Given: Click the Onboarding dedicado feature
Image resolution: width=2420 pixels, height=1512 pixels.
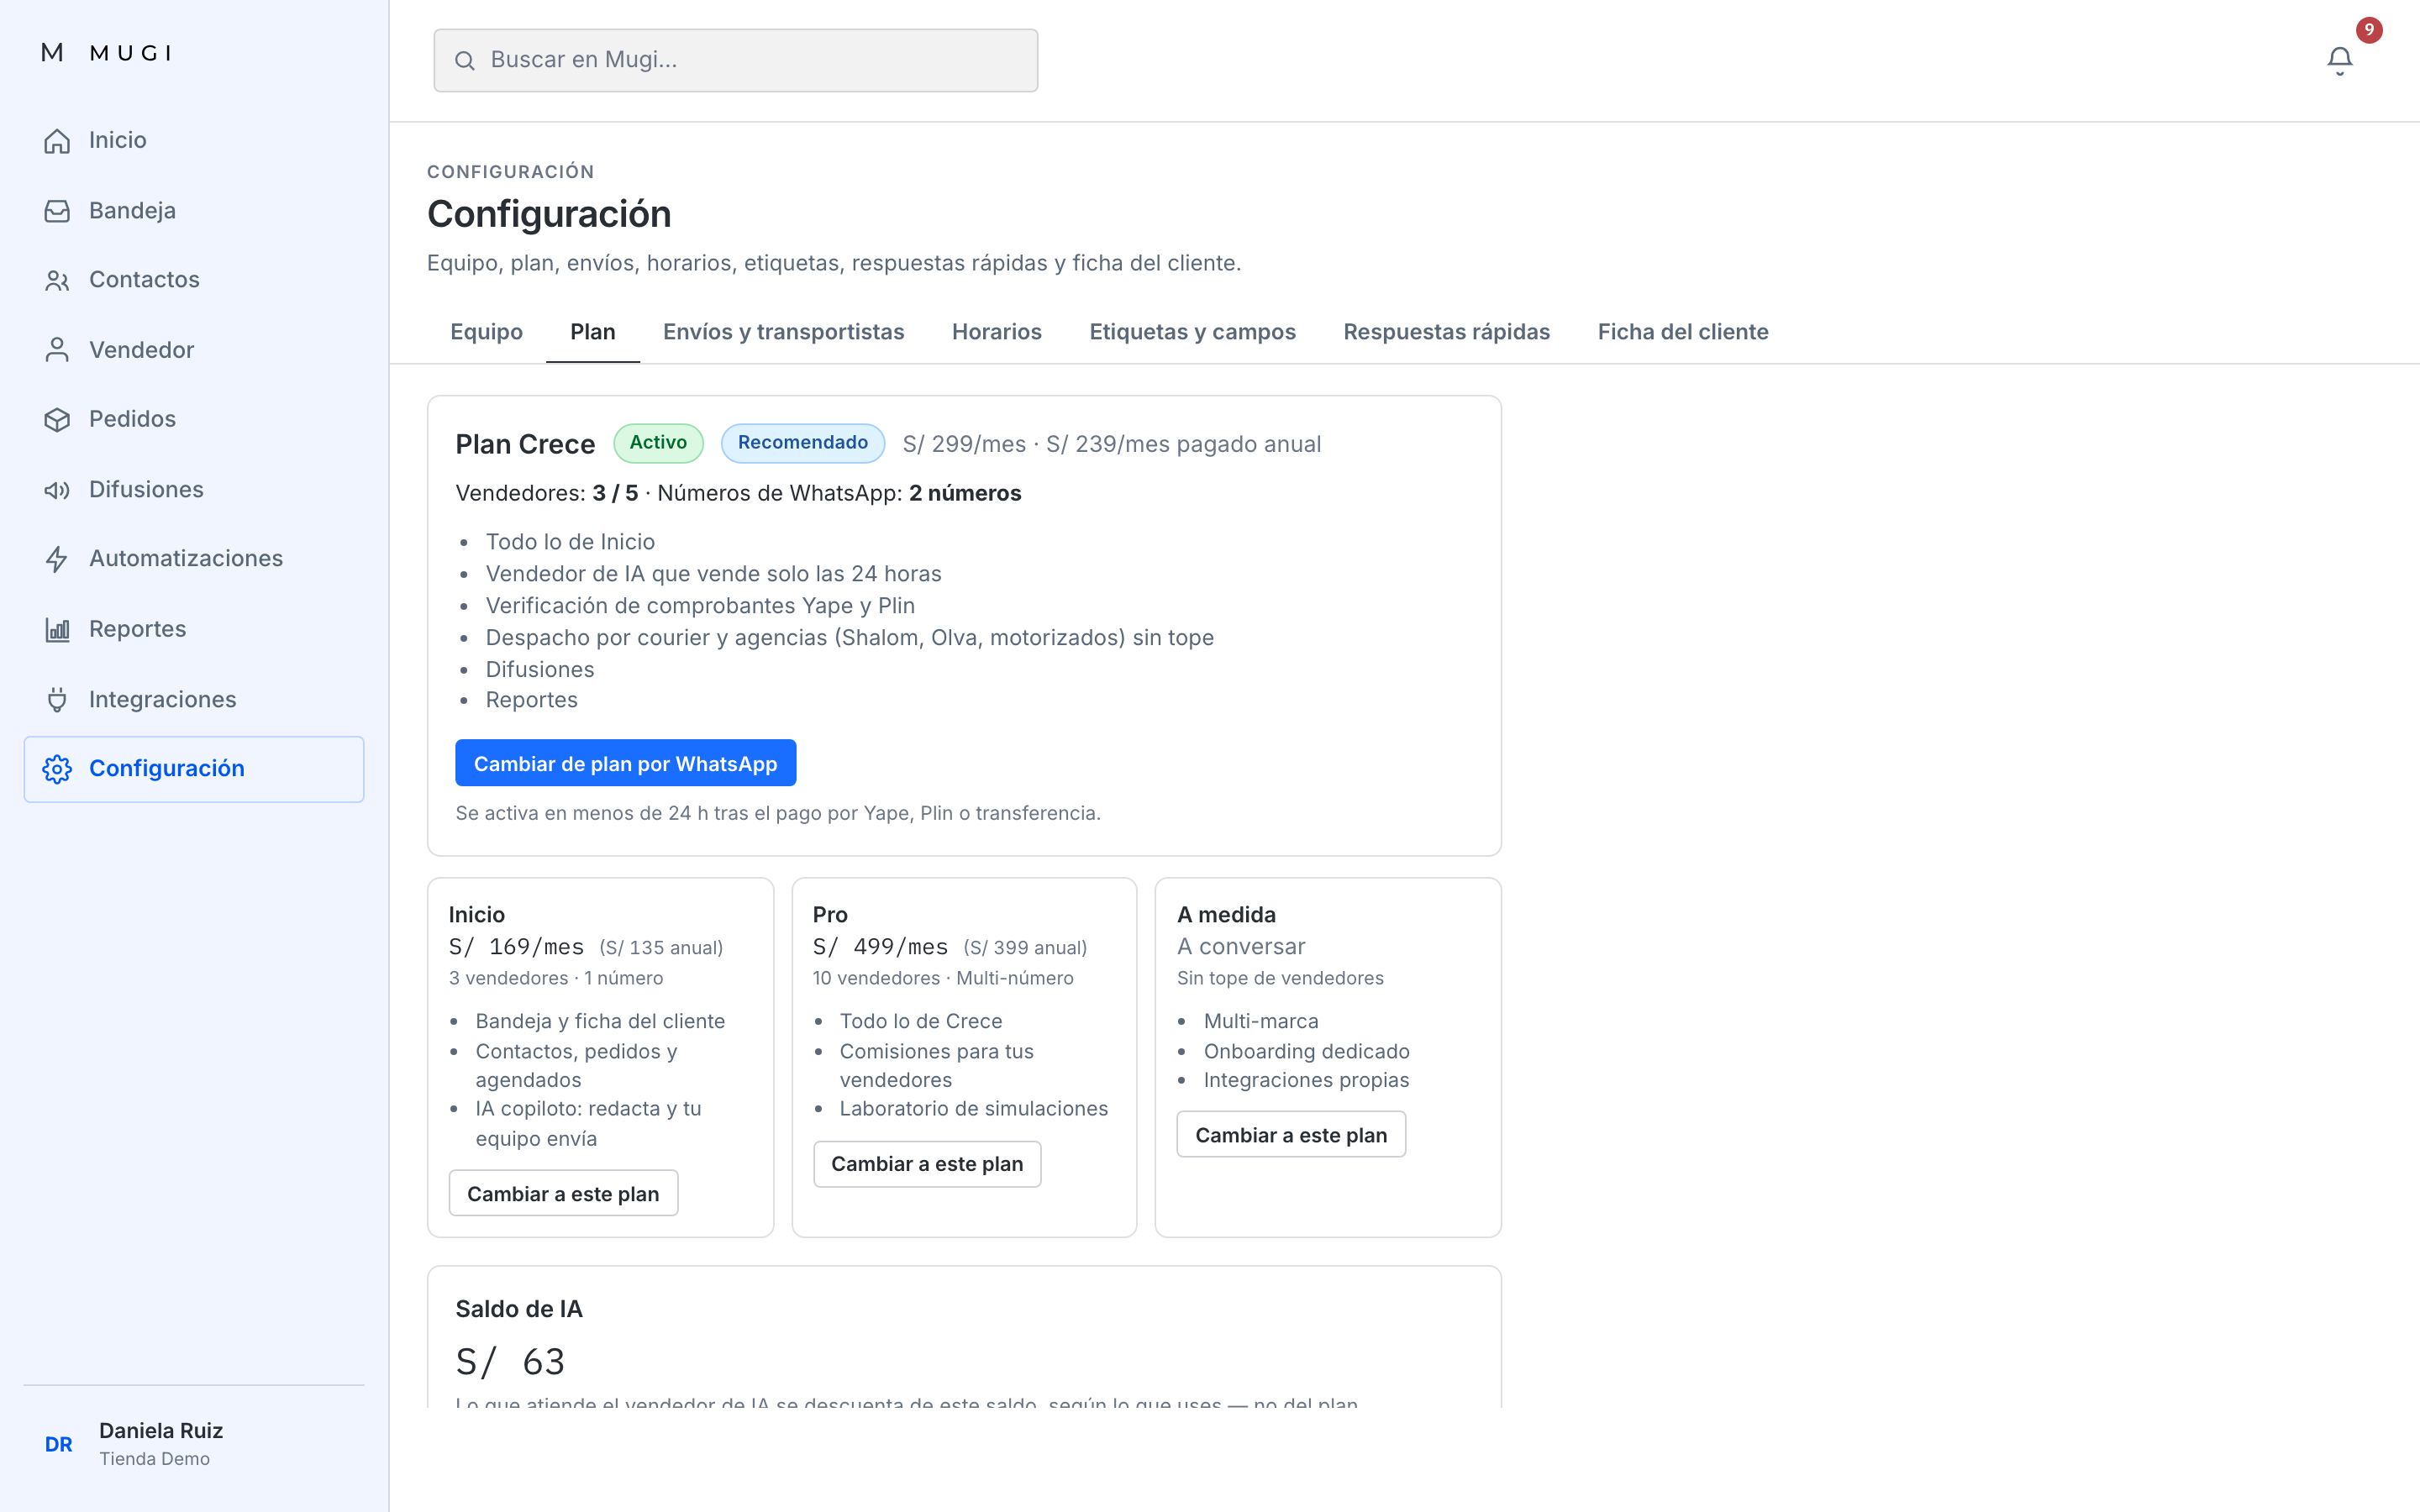Looking at the screenshot, I should 1307,1051.
